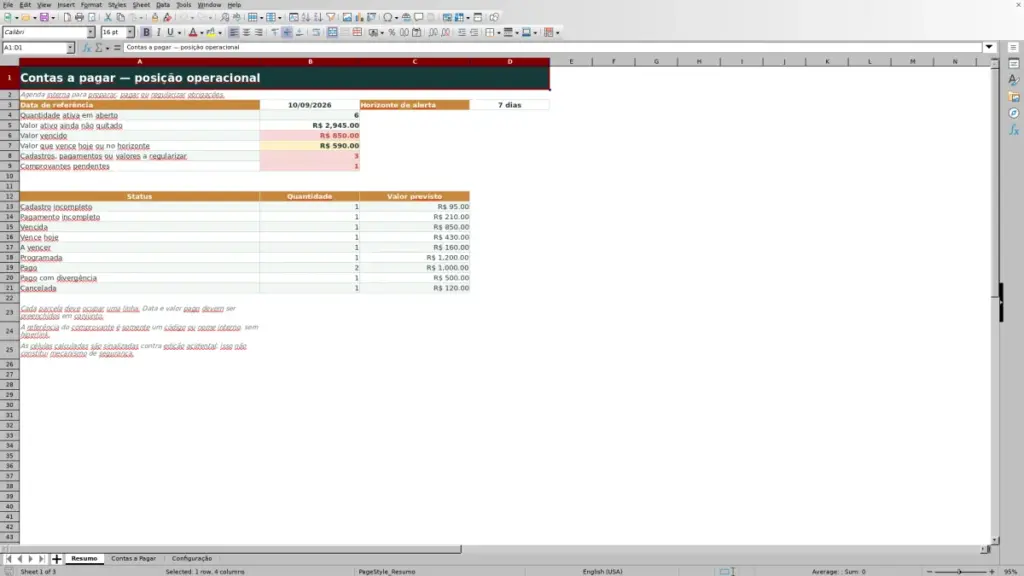Open the Data menu
Viewport: 1024px width, 576px height.
[163, 5]
